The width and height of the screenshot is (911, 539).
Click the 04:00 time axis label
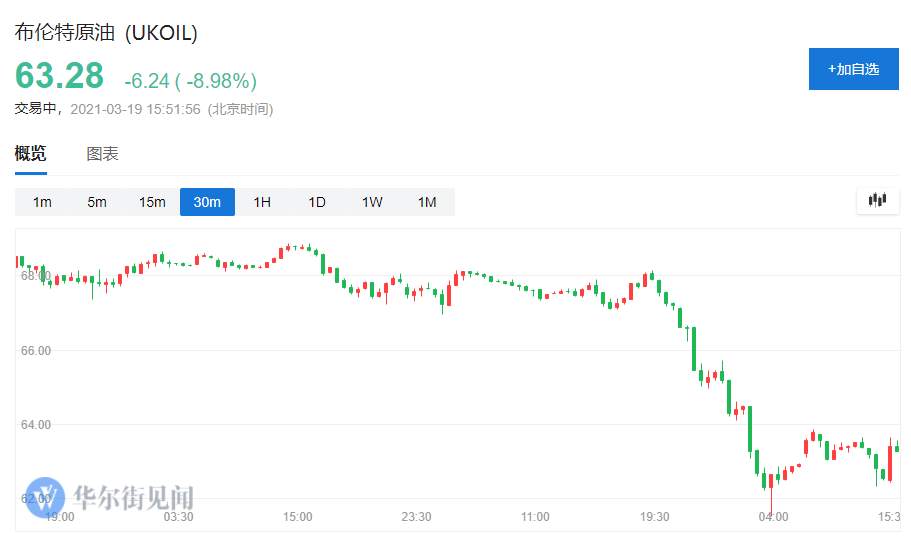tap(773, 516)
